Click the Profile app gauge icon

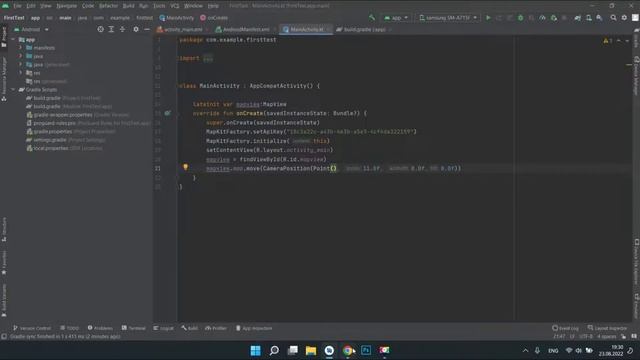[542, 18]
